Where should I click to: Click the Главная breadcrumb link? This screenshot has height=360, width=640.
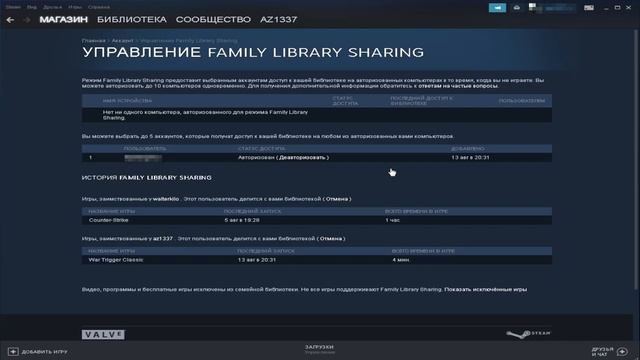coord(93,40)
